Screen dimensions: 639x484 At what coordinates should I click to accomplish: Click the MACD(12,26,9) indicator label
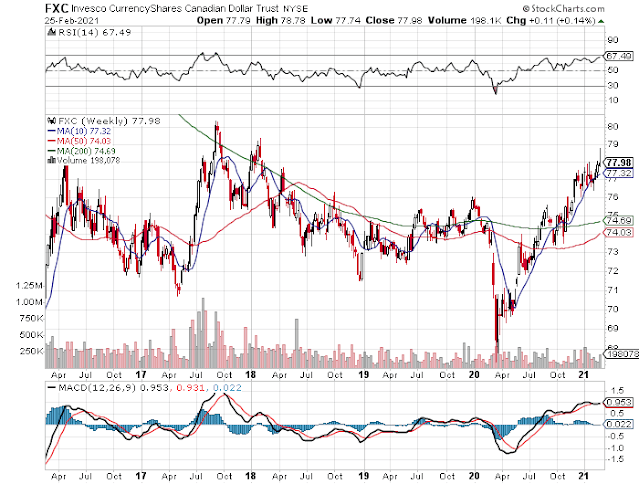pos(97,387)
